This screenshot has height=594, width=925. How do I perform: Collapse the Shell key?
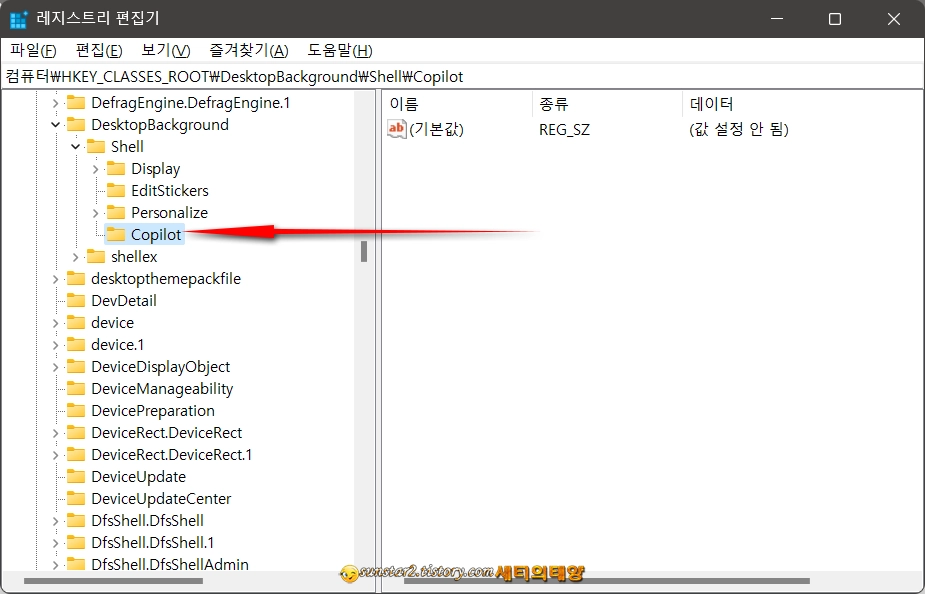76,147
